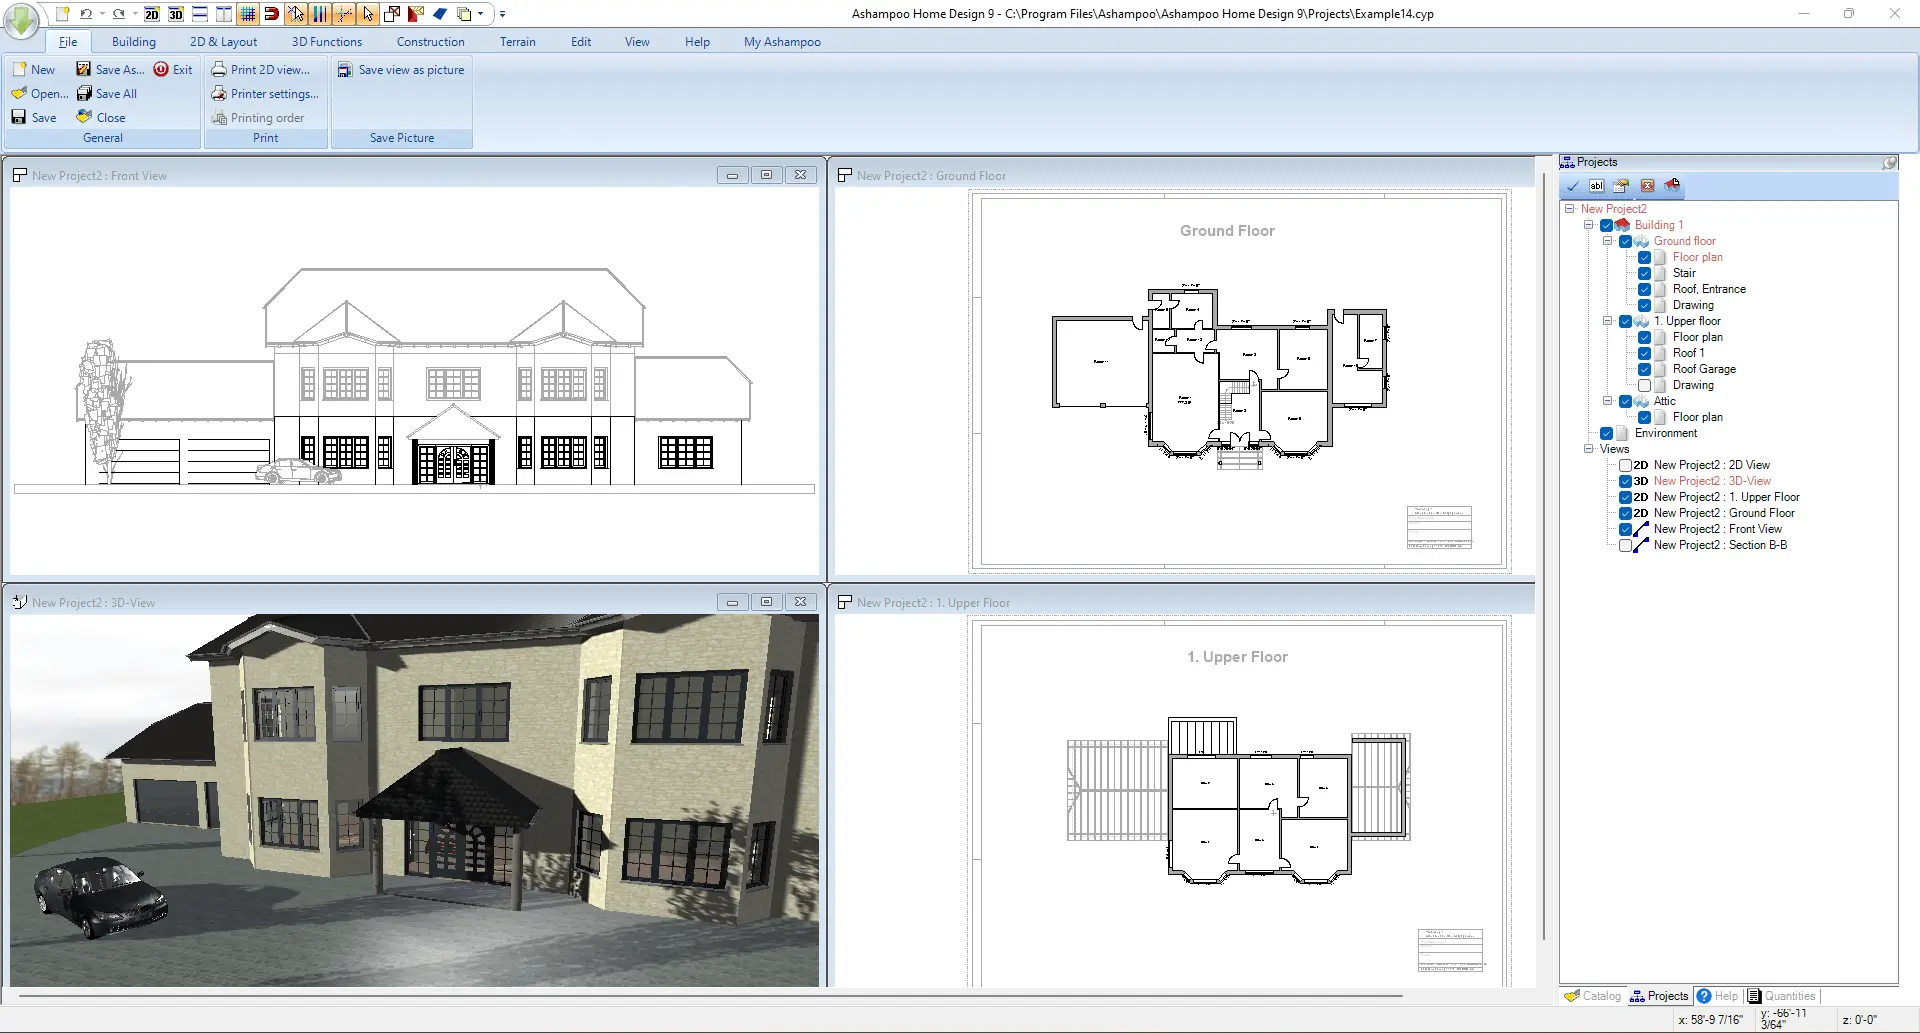Click Save view as picture
Image resolution: width=1920 pixels, height=1033 pixels.
tap(401, 70)
